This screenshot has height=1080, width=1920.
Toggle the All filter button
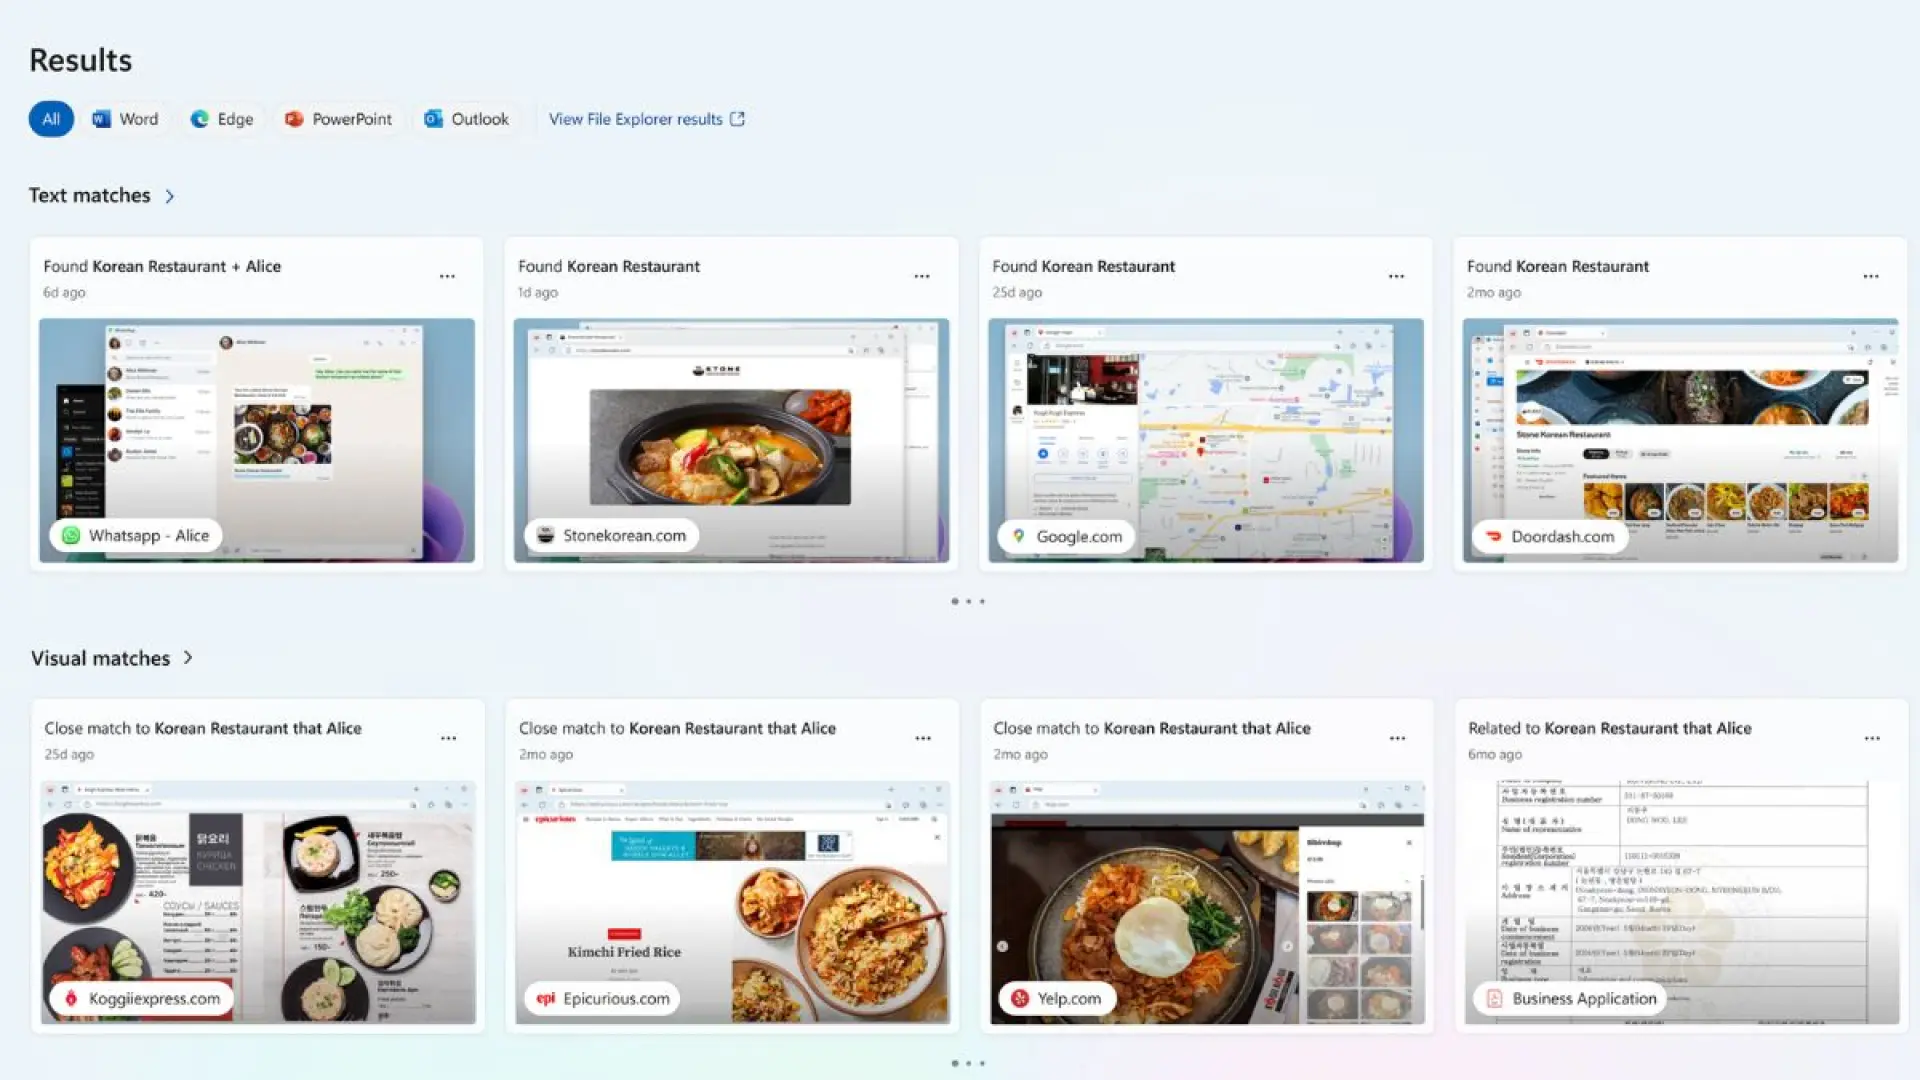pyautogui.click(x=50, y=117)
